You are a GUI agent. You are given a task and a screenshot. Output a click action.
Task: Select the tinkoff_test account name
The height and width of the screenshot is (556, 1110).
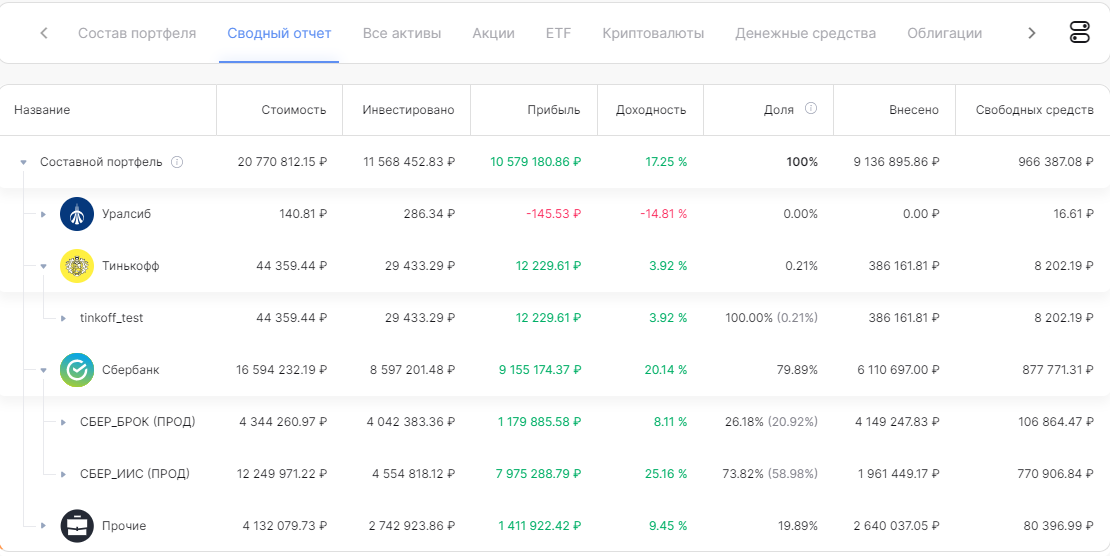(x=111, y=318)
